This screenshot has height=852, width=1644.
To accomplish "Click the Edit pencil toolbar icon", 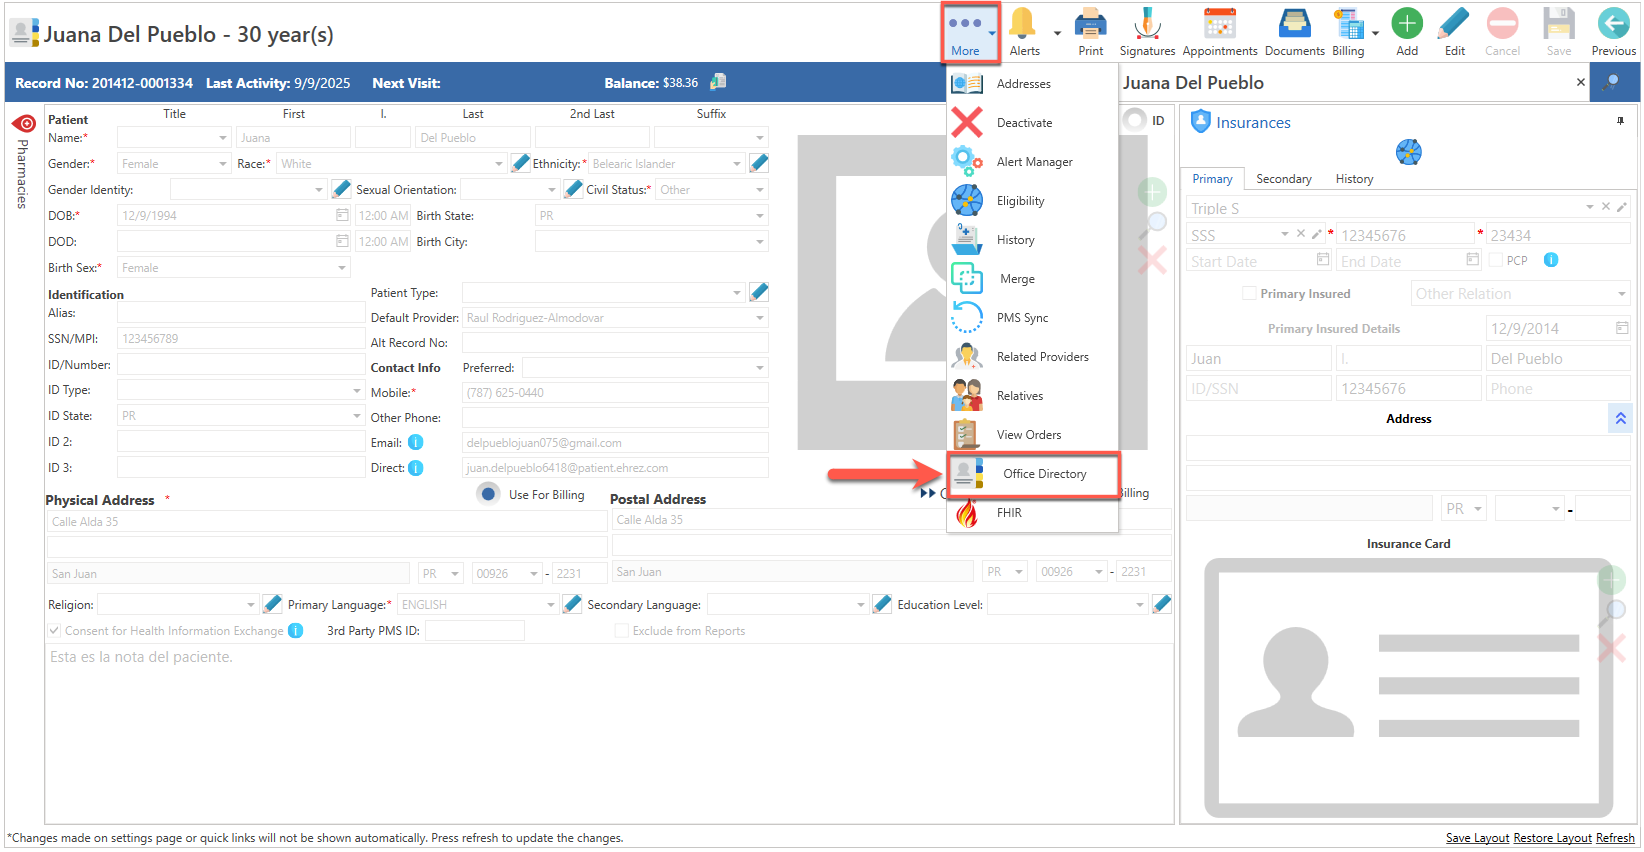I will tap(1454, 23).
